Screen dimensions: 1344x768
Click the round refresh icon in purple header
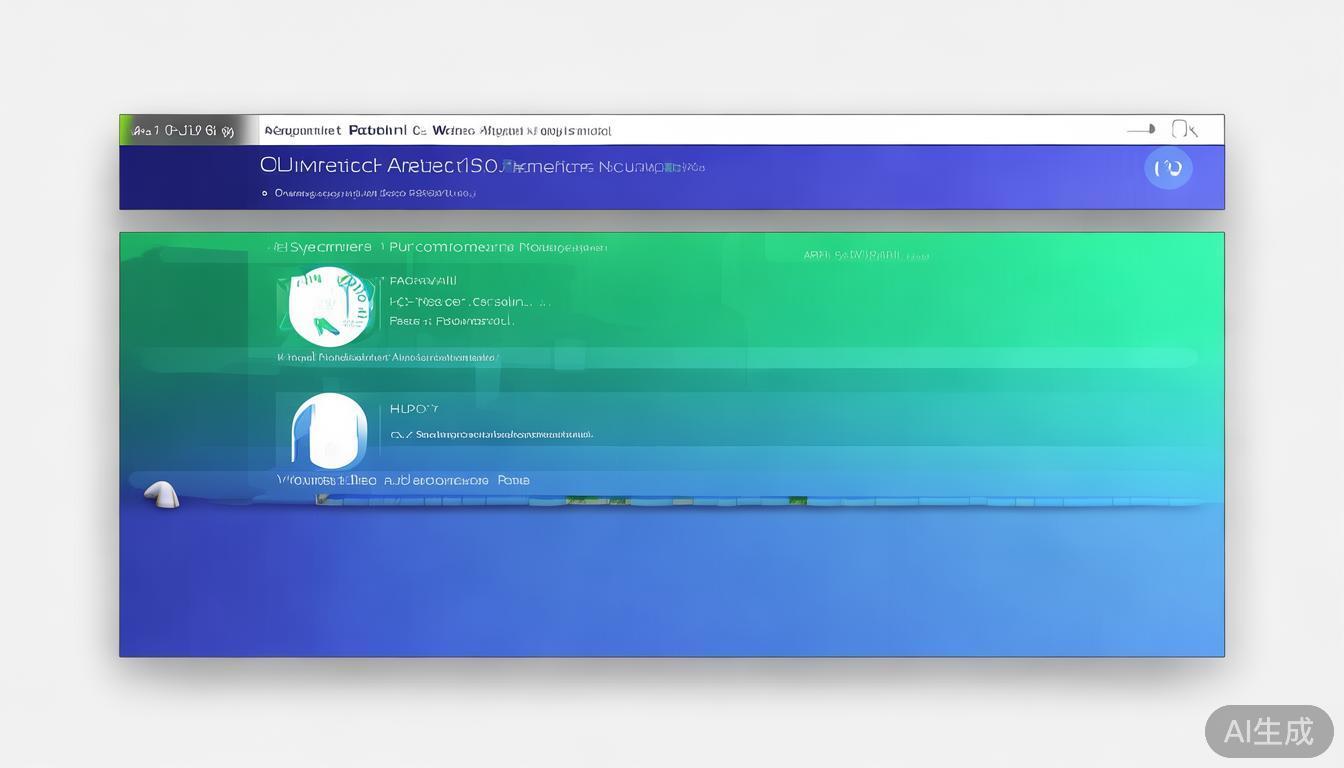point(1168,168)
